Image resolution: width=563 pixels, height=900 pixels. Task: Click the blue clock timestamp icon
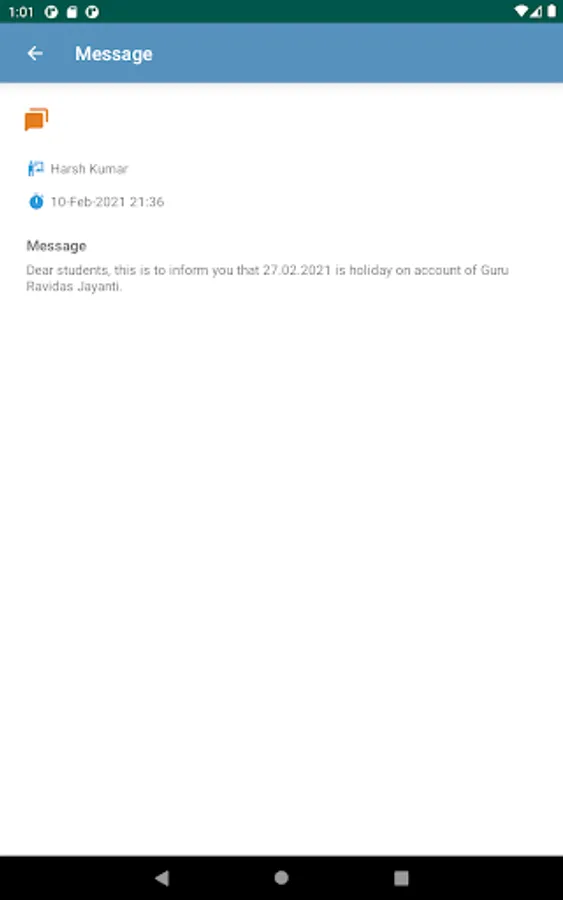pos(36,201)
